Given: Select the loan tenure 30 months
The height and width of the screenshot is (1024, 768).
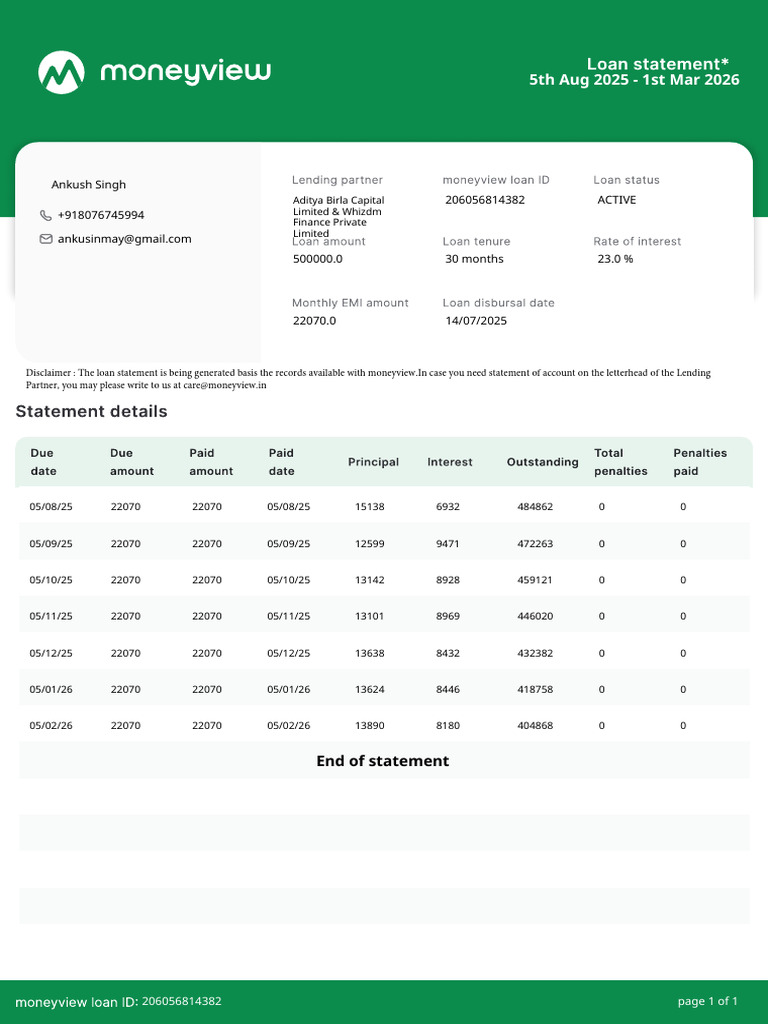Looking at the screenshot, I should pyautogui.click(x=474, y=259).
